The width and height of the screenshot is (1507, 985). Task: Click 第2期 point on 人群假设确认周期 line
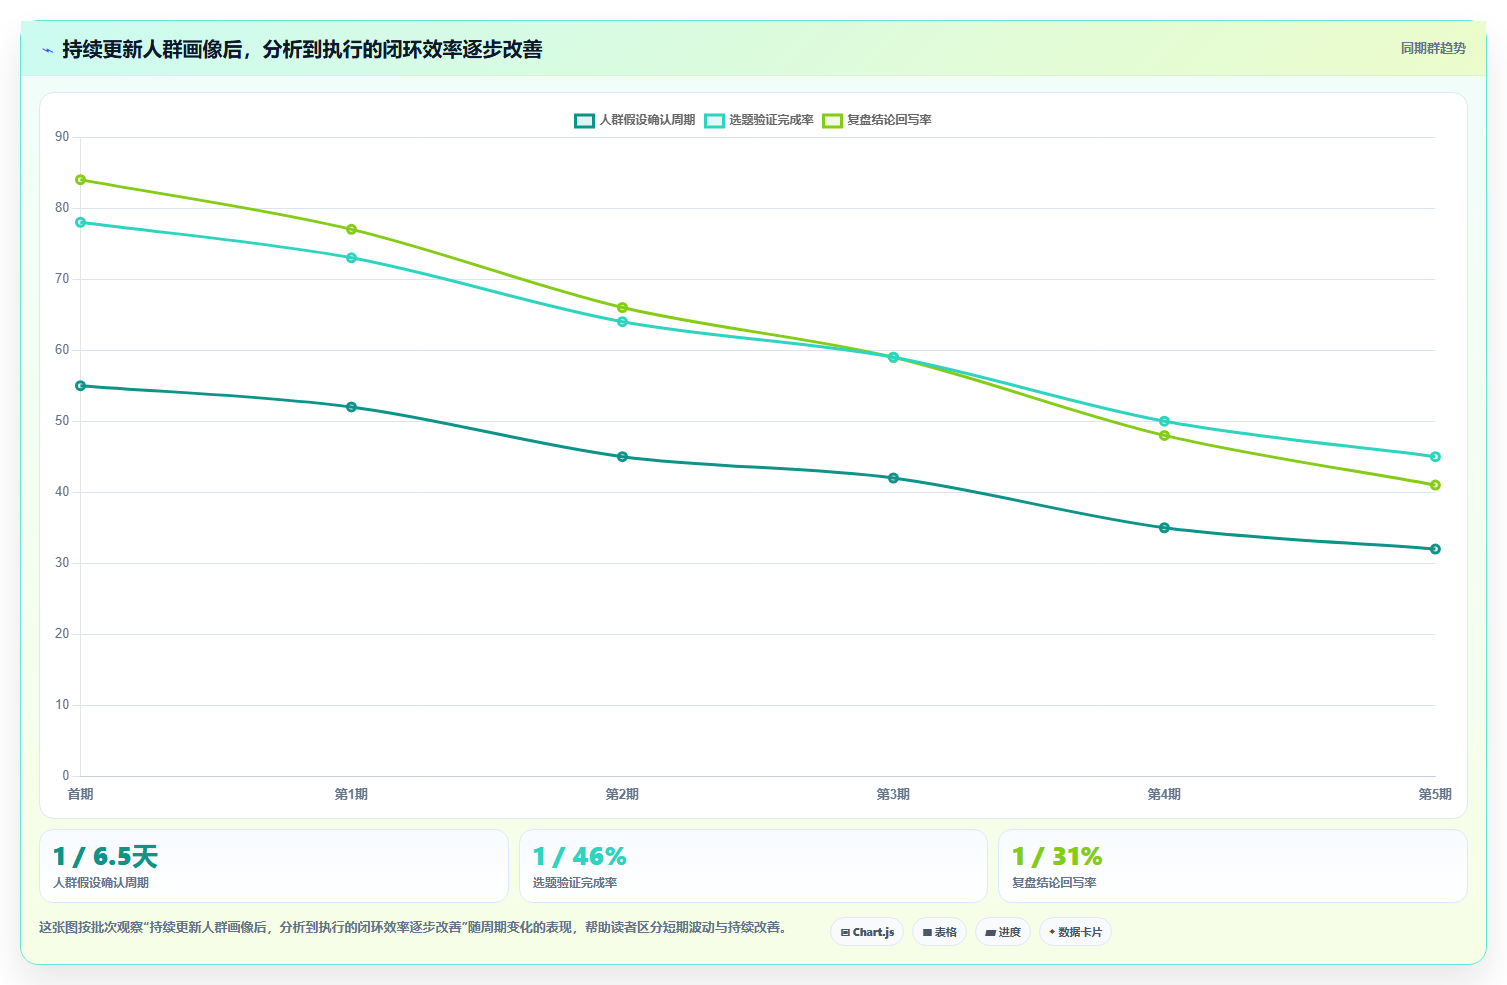tap(622, 457)
